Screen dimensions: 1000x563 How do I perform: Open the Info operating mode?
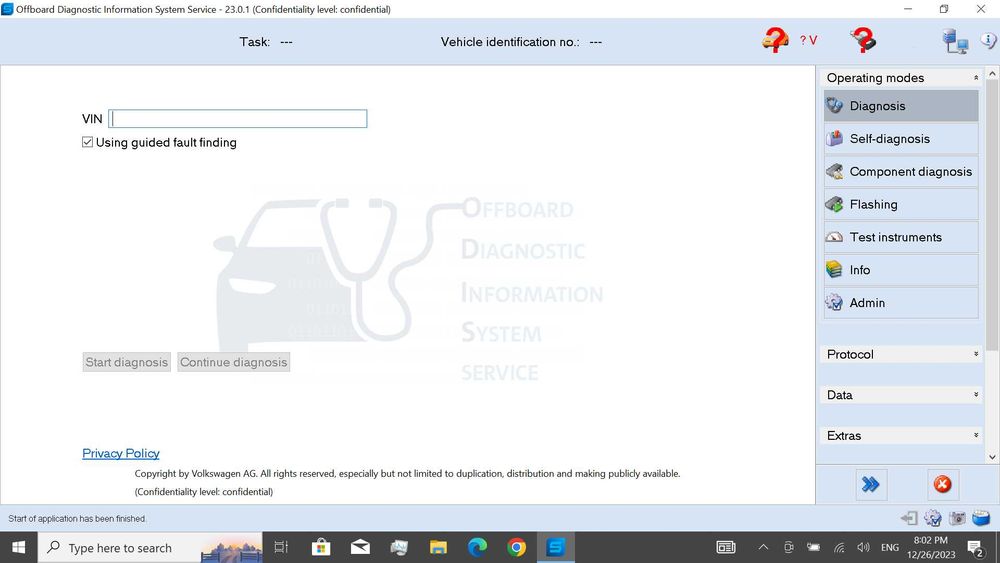pos(901,270)
